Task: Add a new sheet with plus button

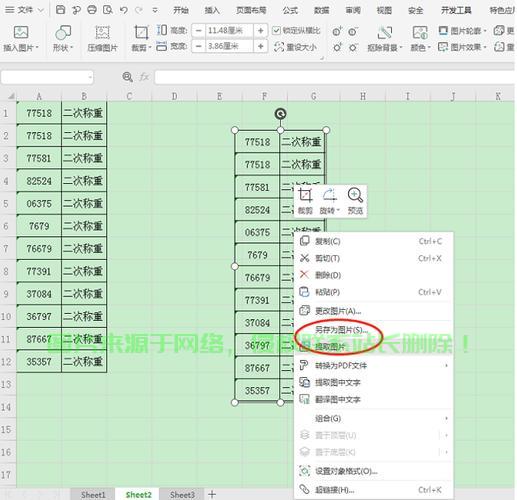Action: pyautogui.click(x=212, y=494)
